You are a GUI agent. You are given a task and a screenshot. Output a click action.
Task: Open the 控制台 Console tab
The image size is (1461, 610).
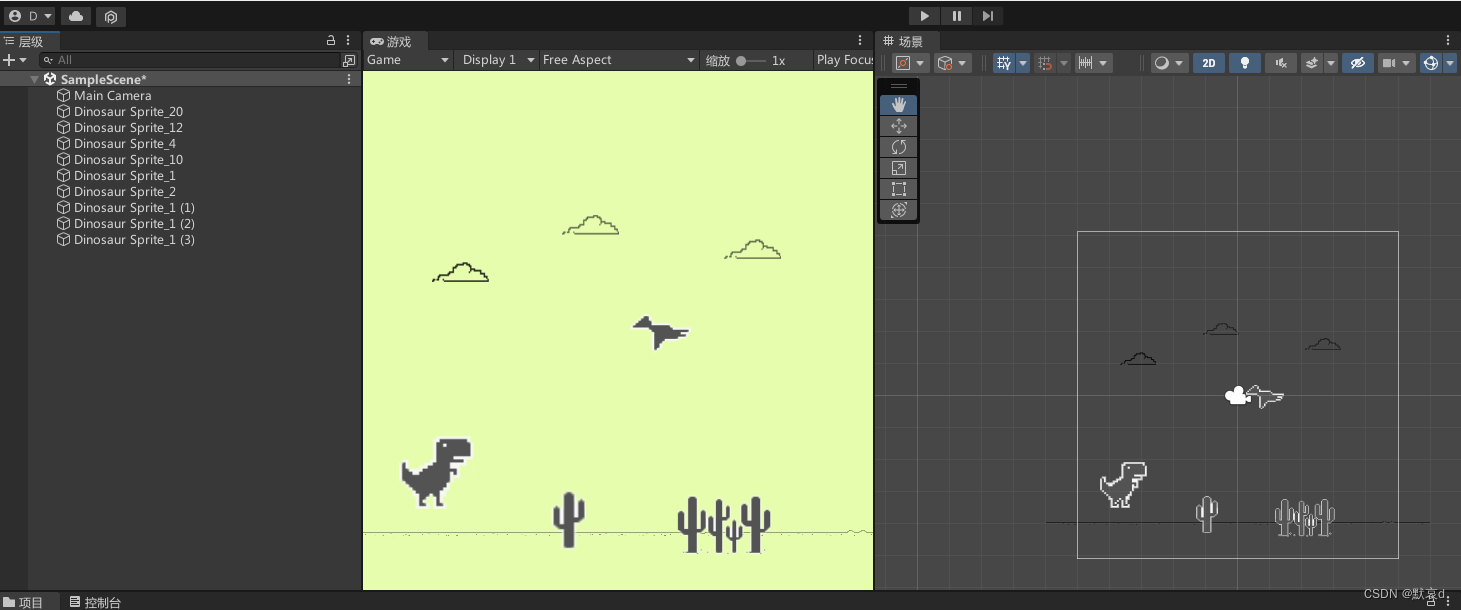[x=96, y=602]
